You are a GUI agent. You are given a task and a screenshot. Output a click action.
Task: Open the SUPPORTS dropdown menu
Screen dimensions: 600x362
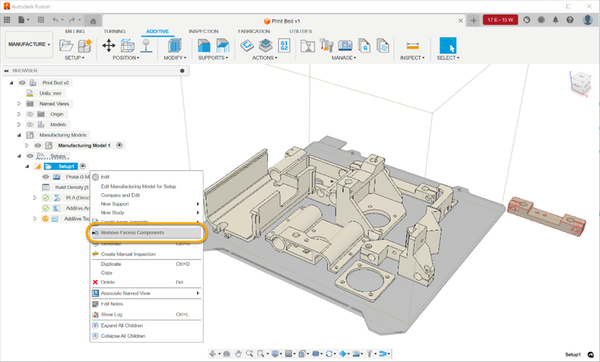(x=213, y=58)
